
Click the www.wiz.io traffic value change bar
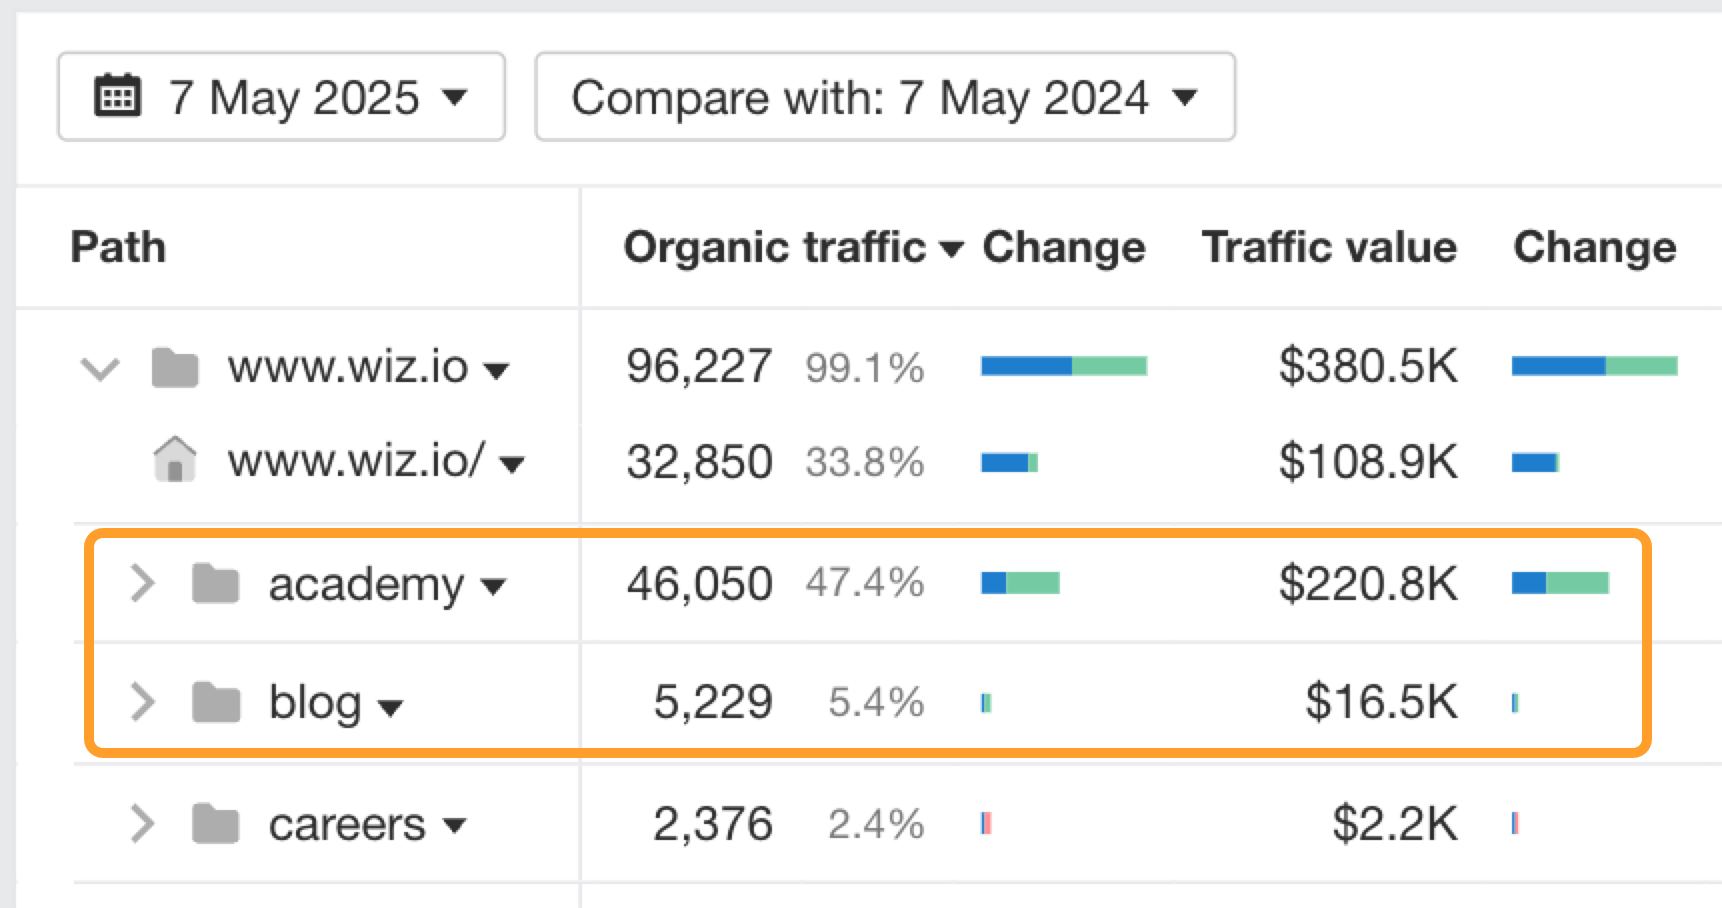(1594, 366)
